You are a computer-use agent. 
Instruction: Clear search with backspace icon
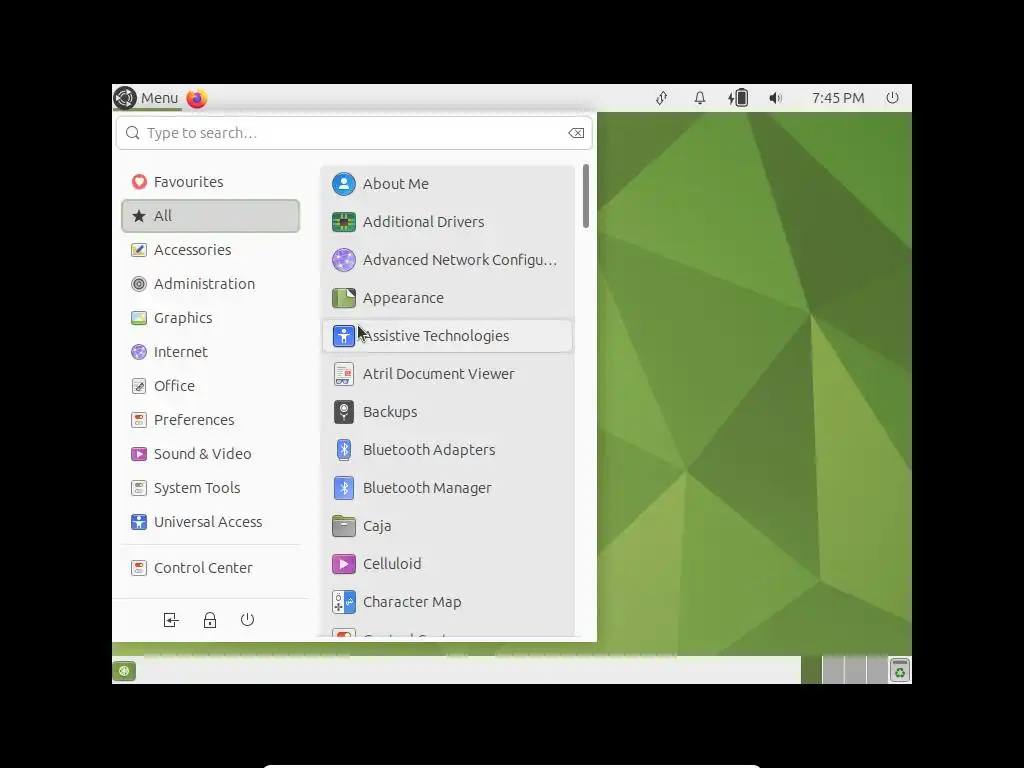click(576, 133)
